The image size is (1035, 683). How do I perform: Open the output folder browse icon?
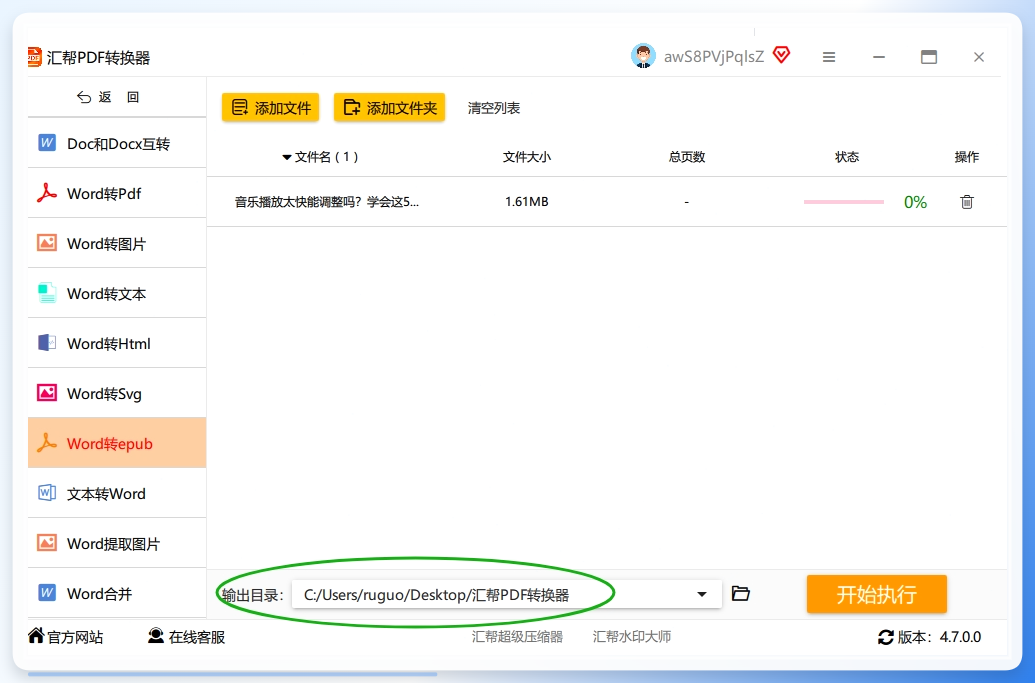[x=741, y=594]
